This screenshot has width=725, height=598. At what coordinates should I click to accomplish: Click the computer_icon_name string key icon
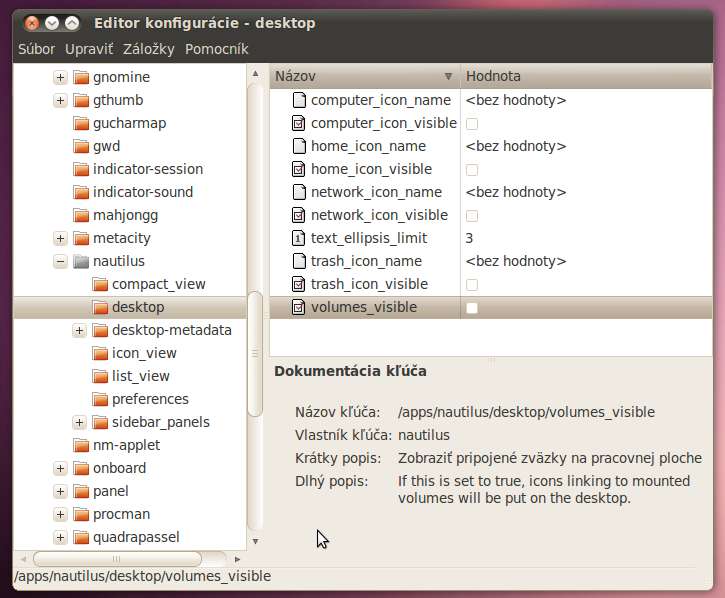click(299, 100)
